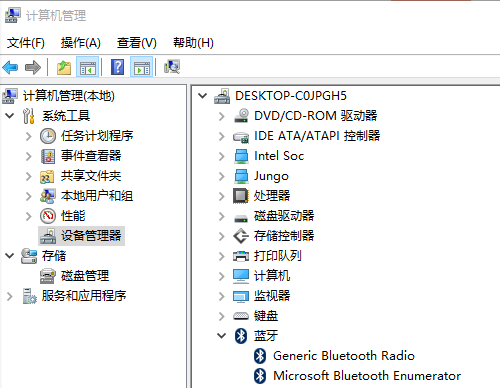Screen dimensions: 500x388
Task: Toggle the show/hide action pane icon
Action: [142, 67]
